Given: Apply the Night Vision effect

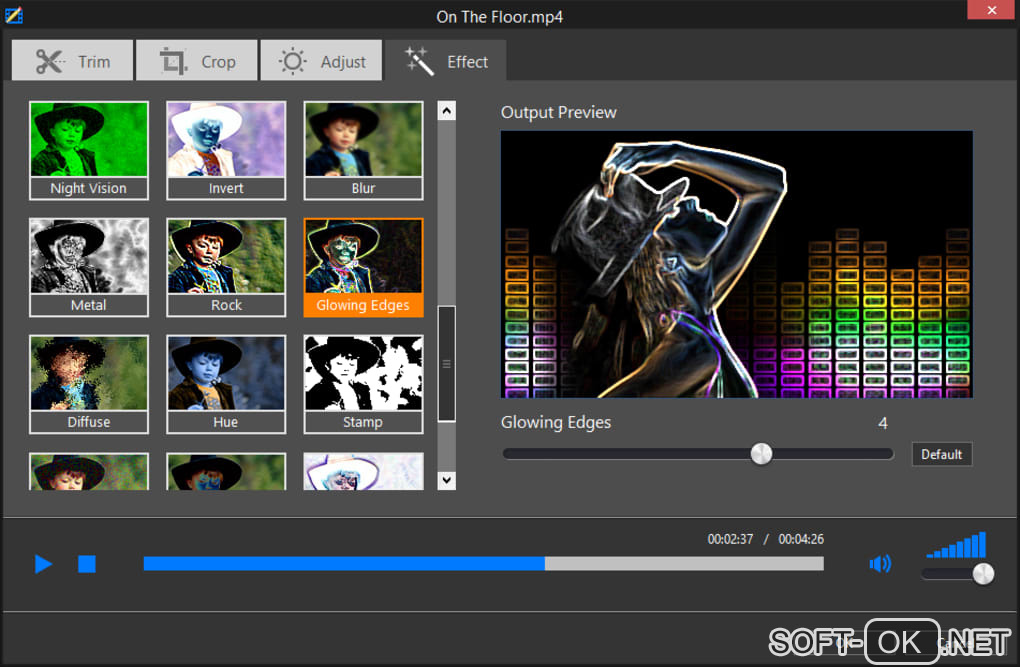Looking at the screenshot, I should (89, 150).
